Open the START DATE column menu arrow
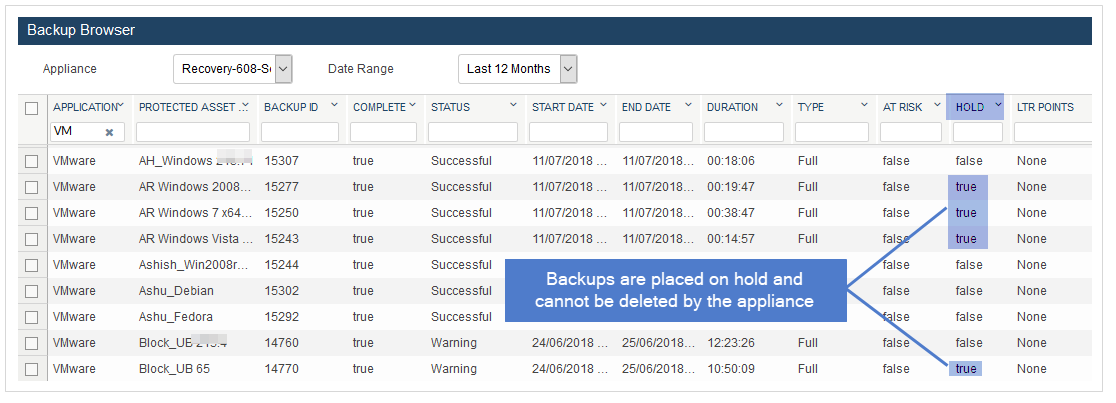Viewport: 1116px width, 403px height. pyautogui.click(x=604, y=105)
